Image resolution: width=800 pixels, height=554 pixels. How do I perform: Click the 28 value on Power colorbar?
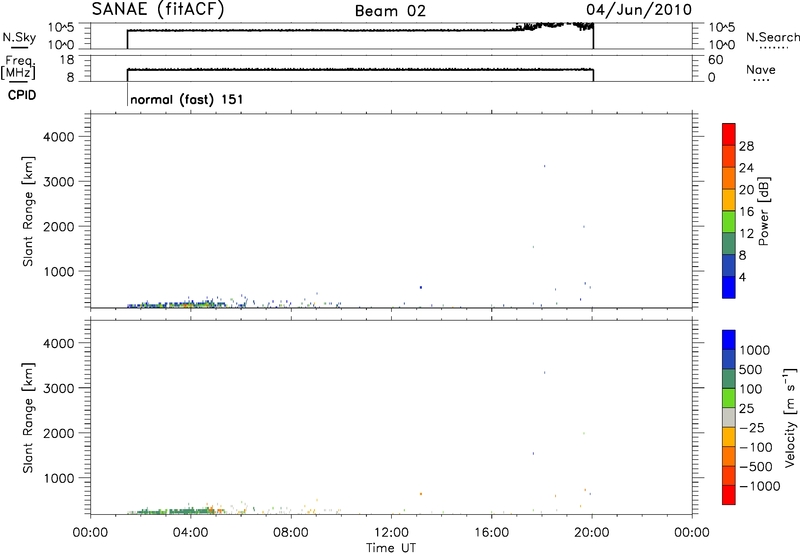pyautogui.click(x=746, y=146)
